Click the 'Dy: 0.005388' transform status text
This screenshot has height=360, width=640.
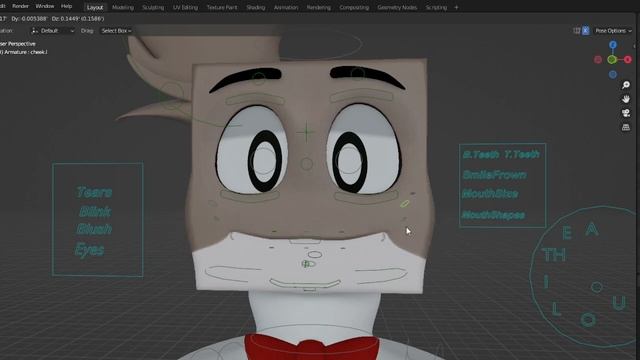[29, 19]
